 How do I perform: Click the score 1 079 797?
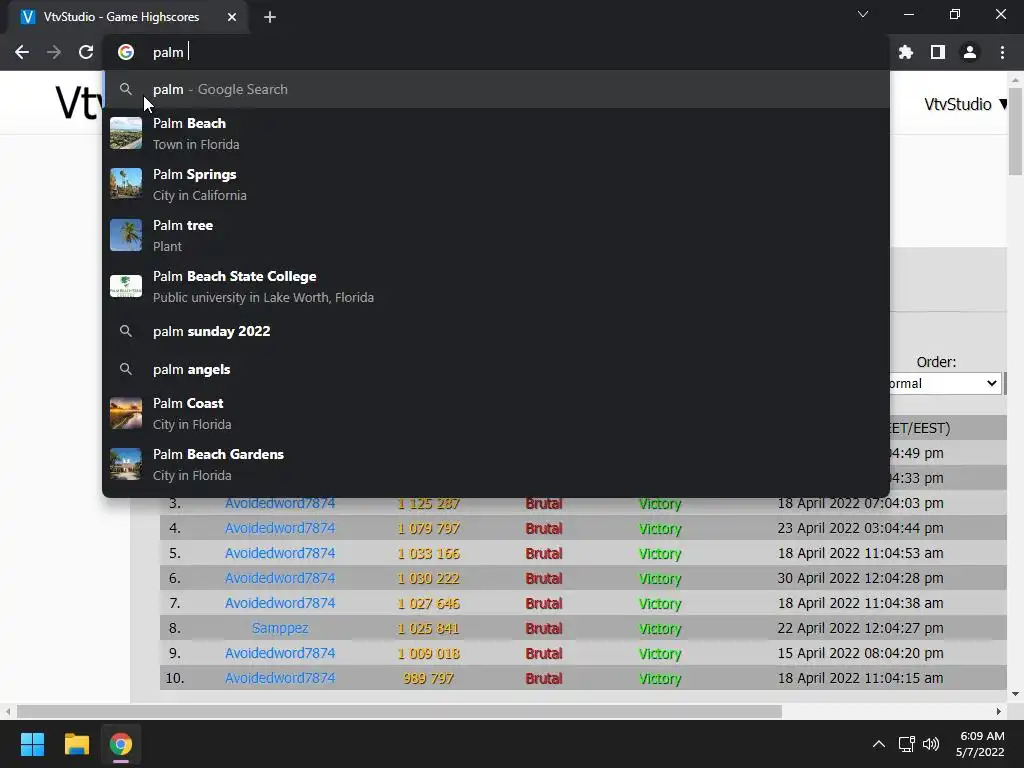(428, 528)
